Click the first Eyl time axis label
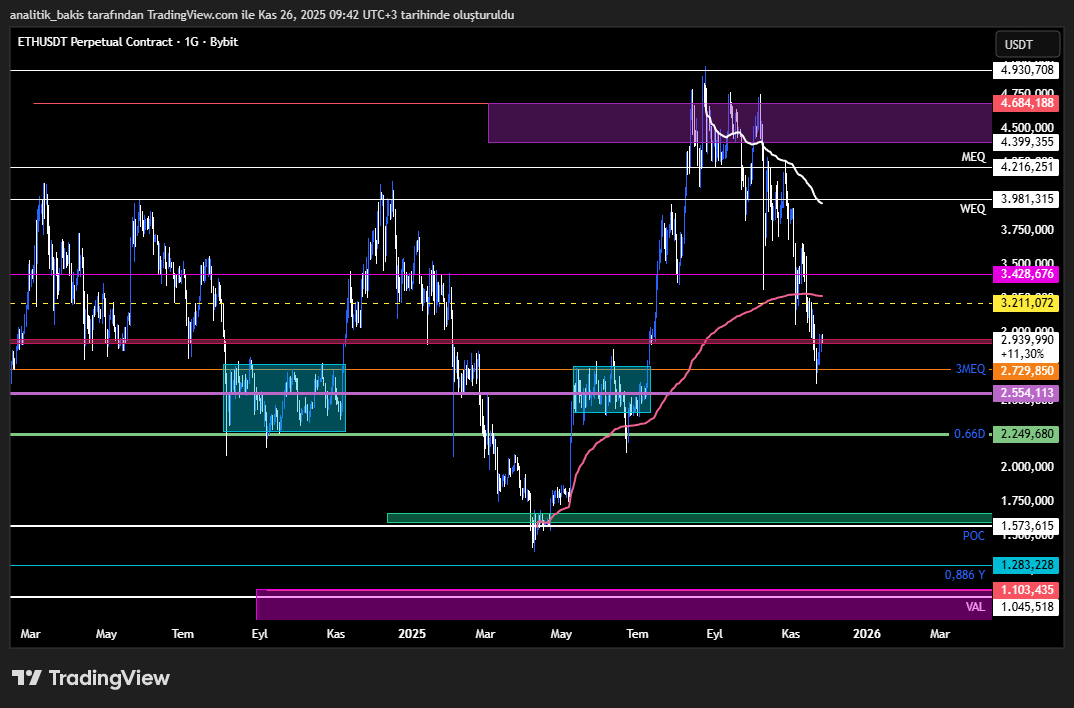1074x708 pixels. point(260,634)
